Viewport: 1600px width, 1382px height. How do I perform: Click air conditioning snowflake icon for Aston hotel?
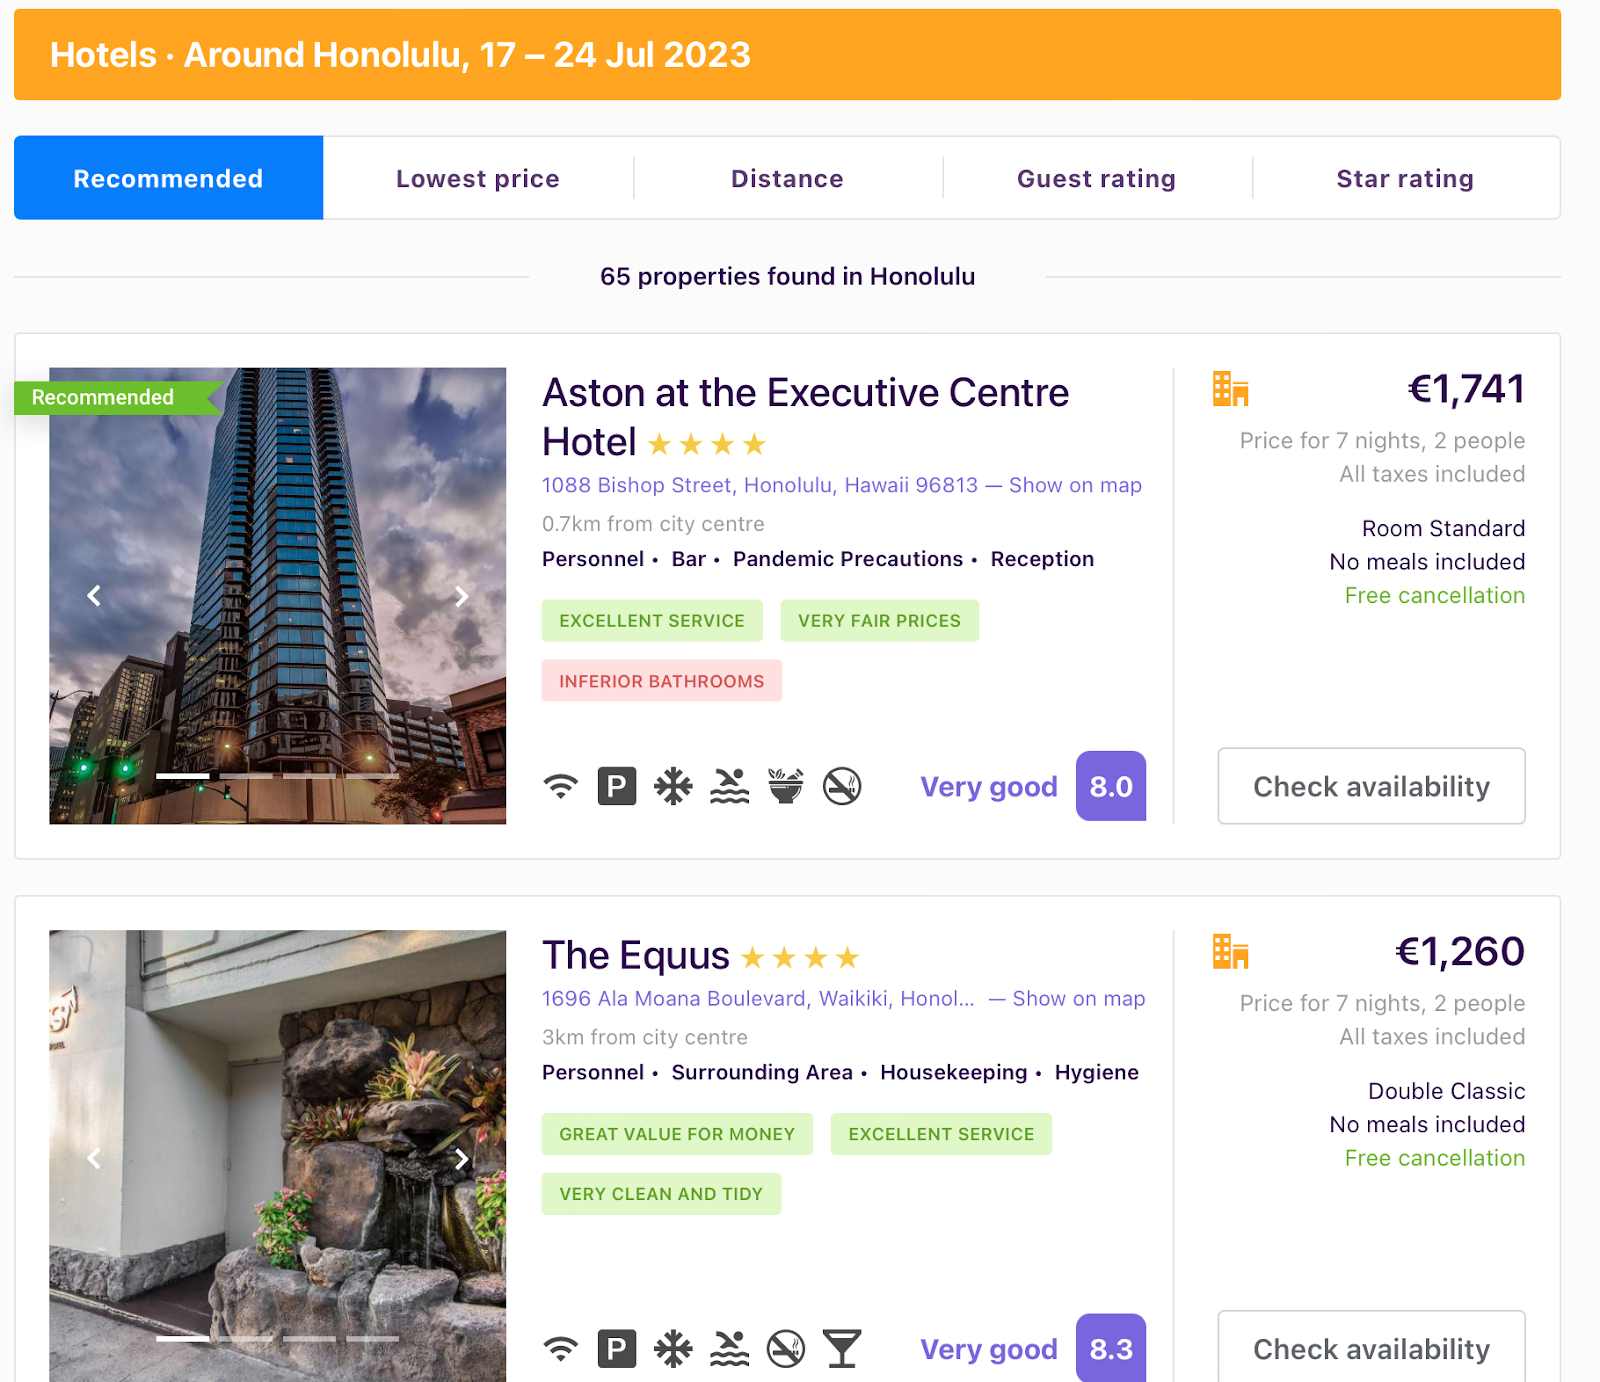point(673,787)
